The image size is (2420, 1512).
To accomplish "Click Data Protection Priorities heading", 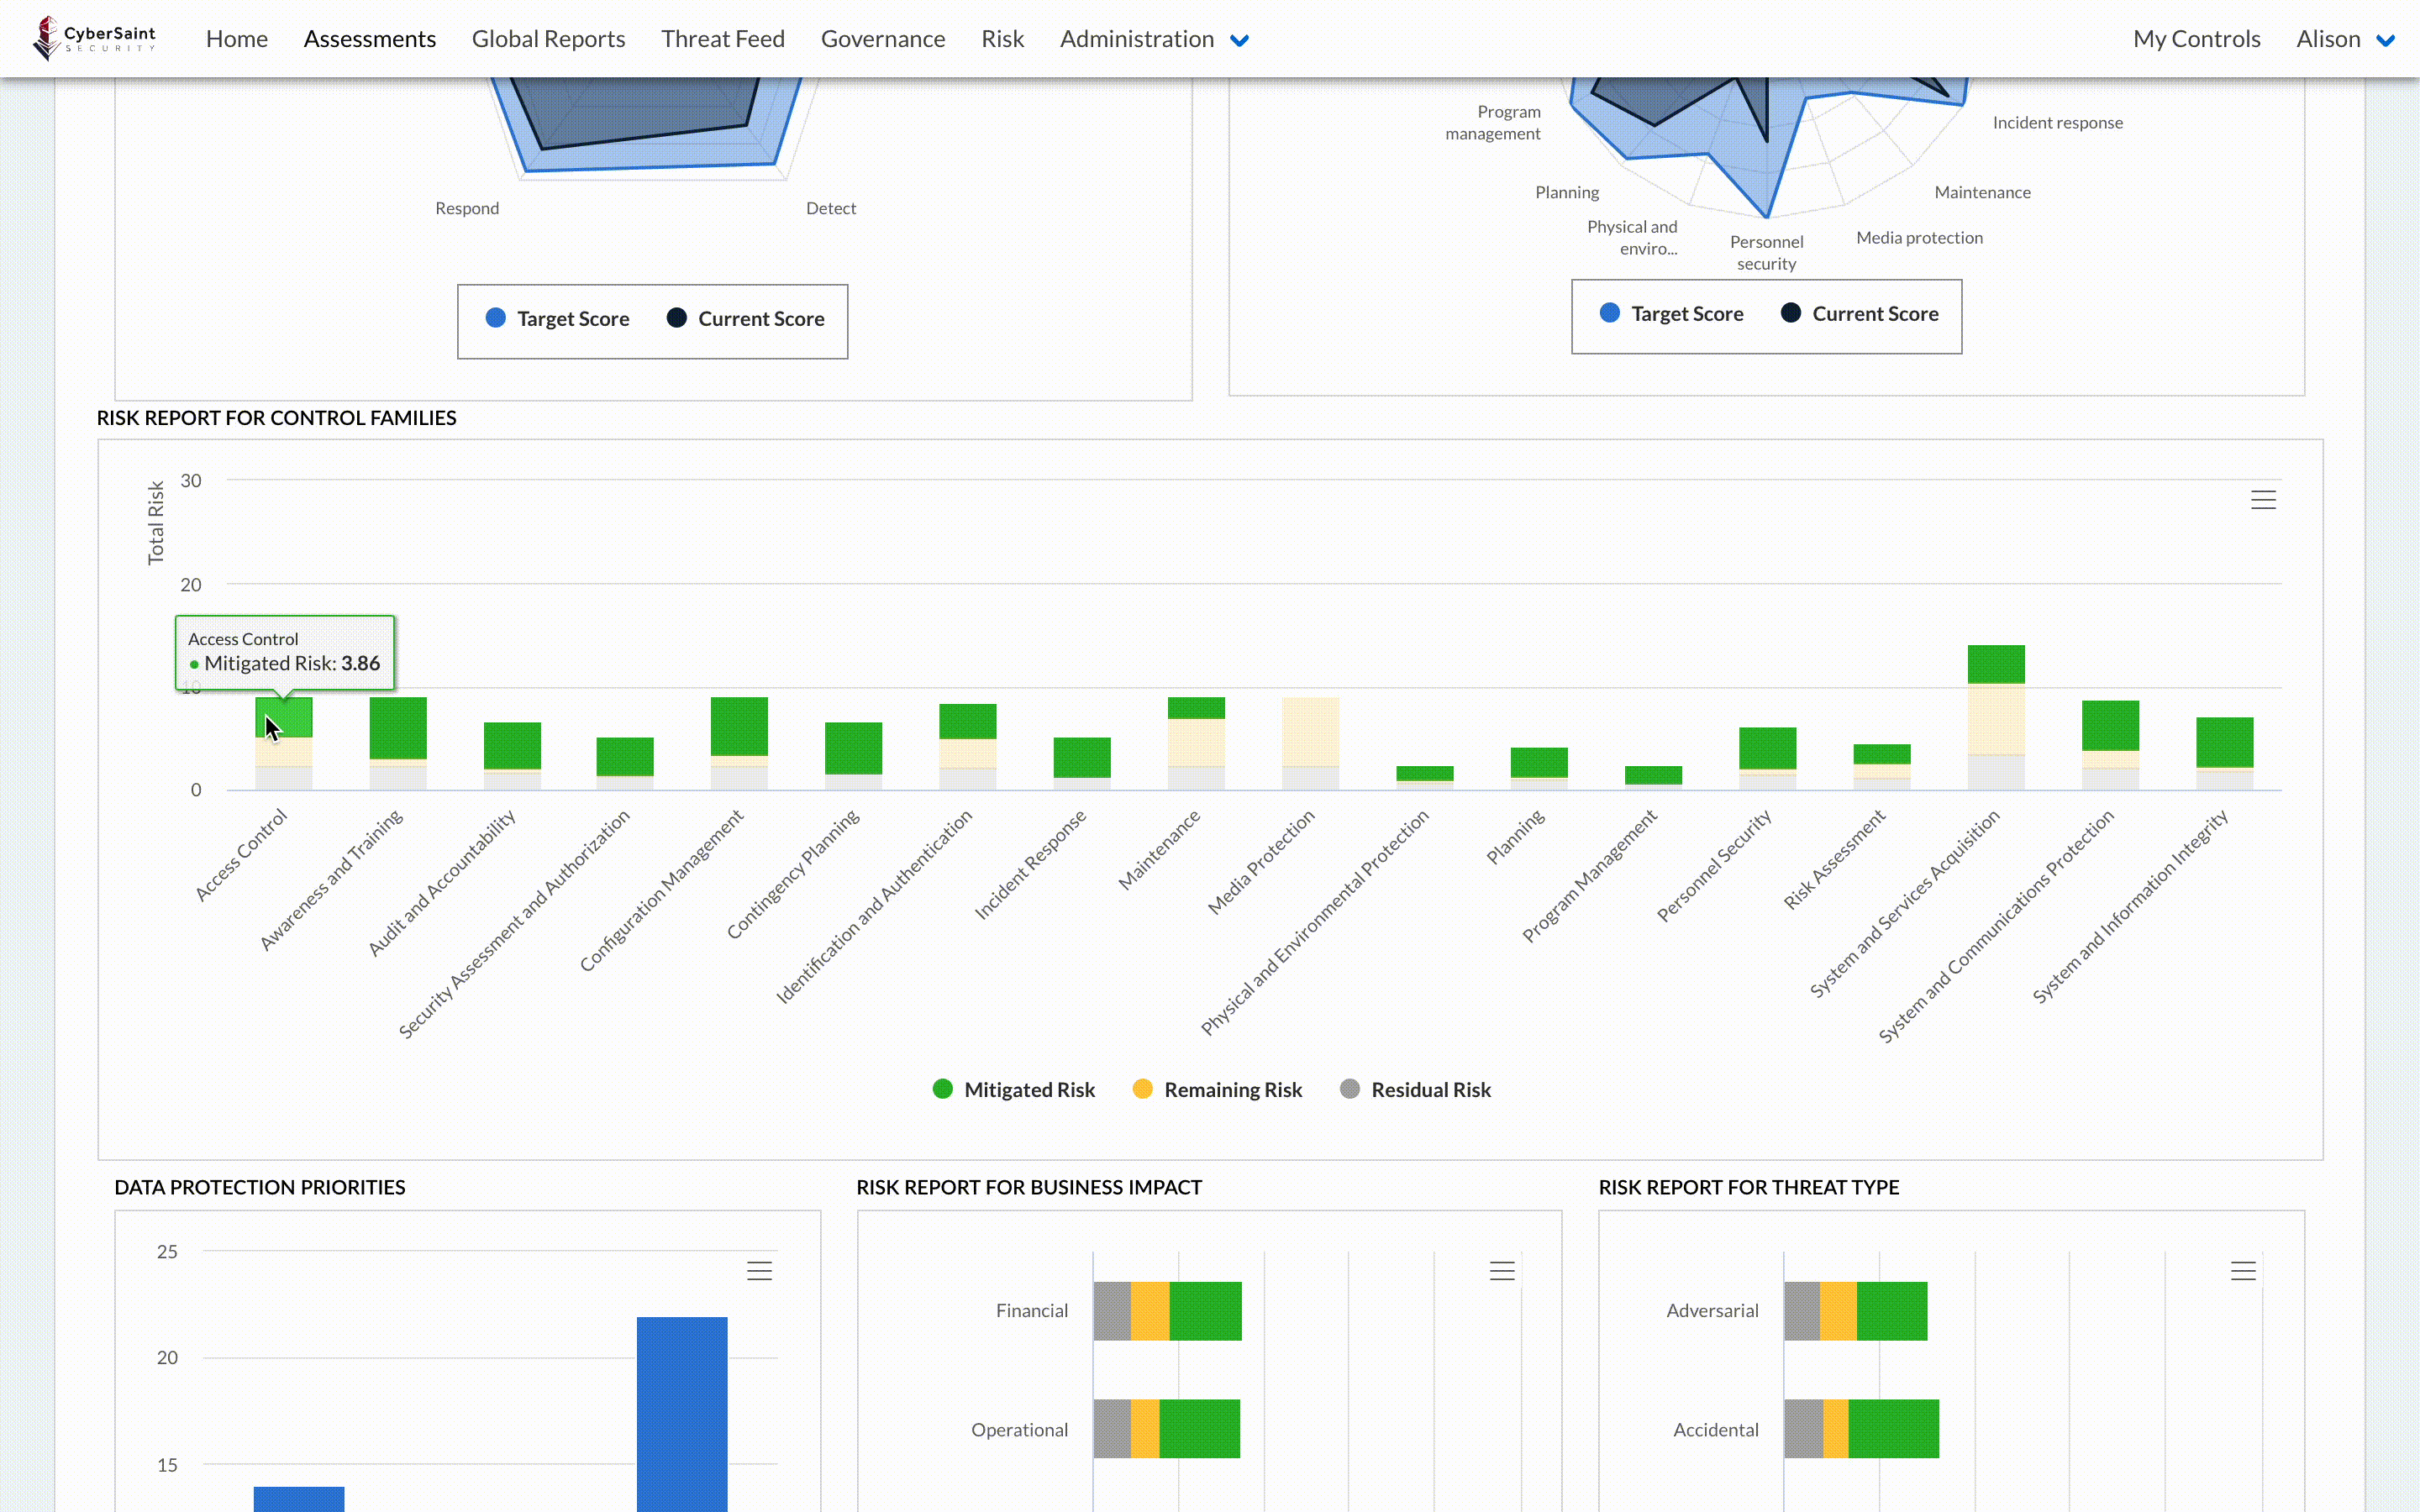I will [x=260, y=1187].
